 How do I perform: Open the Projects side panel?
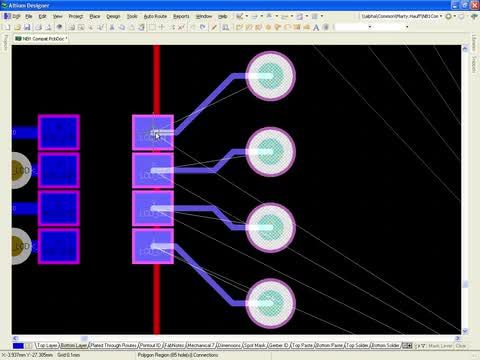[x=5, y=43]
